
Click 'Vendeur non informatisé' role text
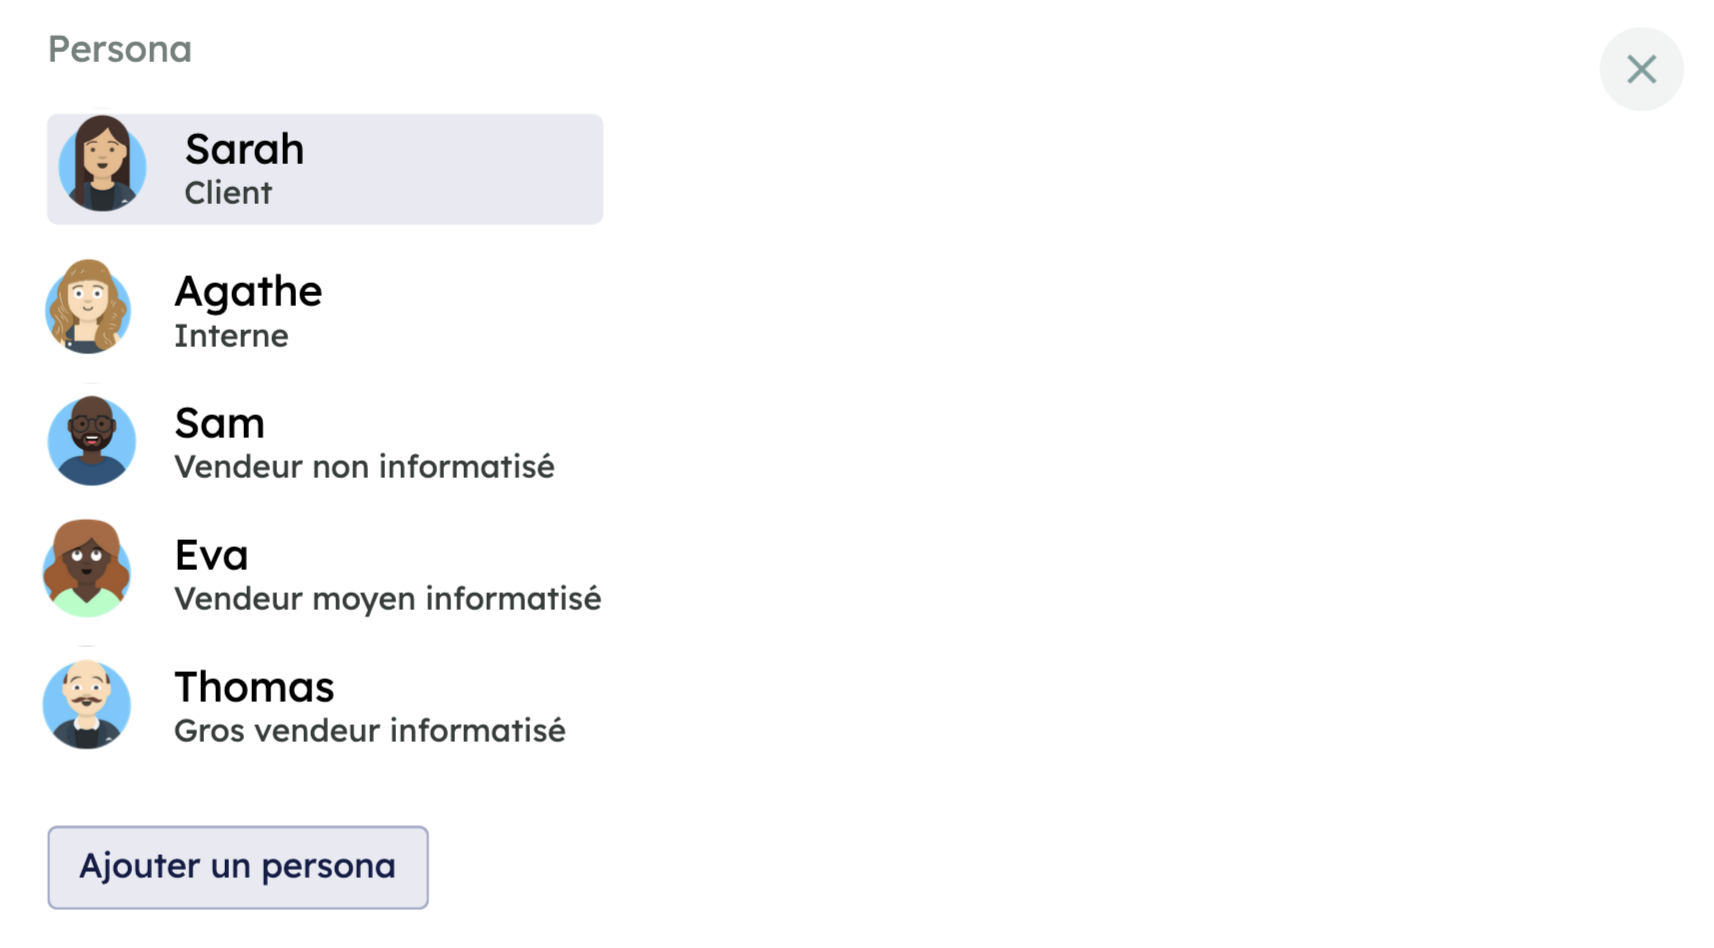coord(364,467)
